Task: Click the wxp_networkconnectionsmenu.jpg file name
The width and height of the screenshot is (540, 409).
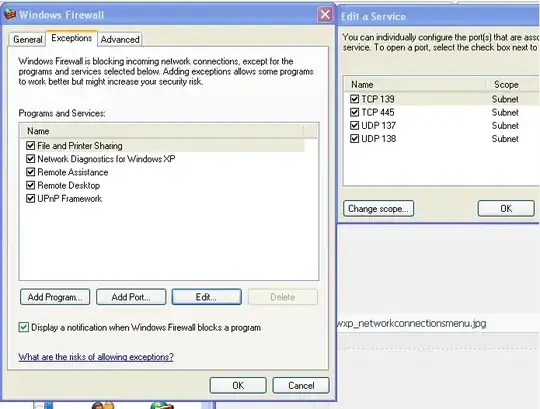Action: [x=412, y=323]
